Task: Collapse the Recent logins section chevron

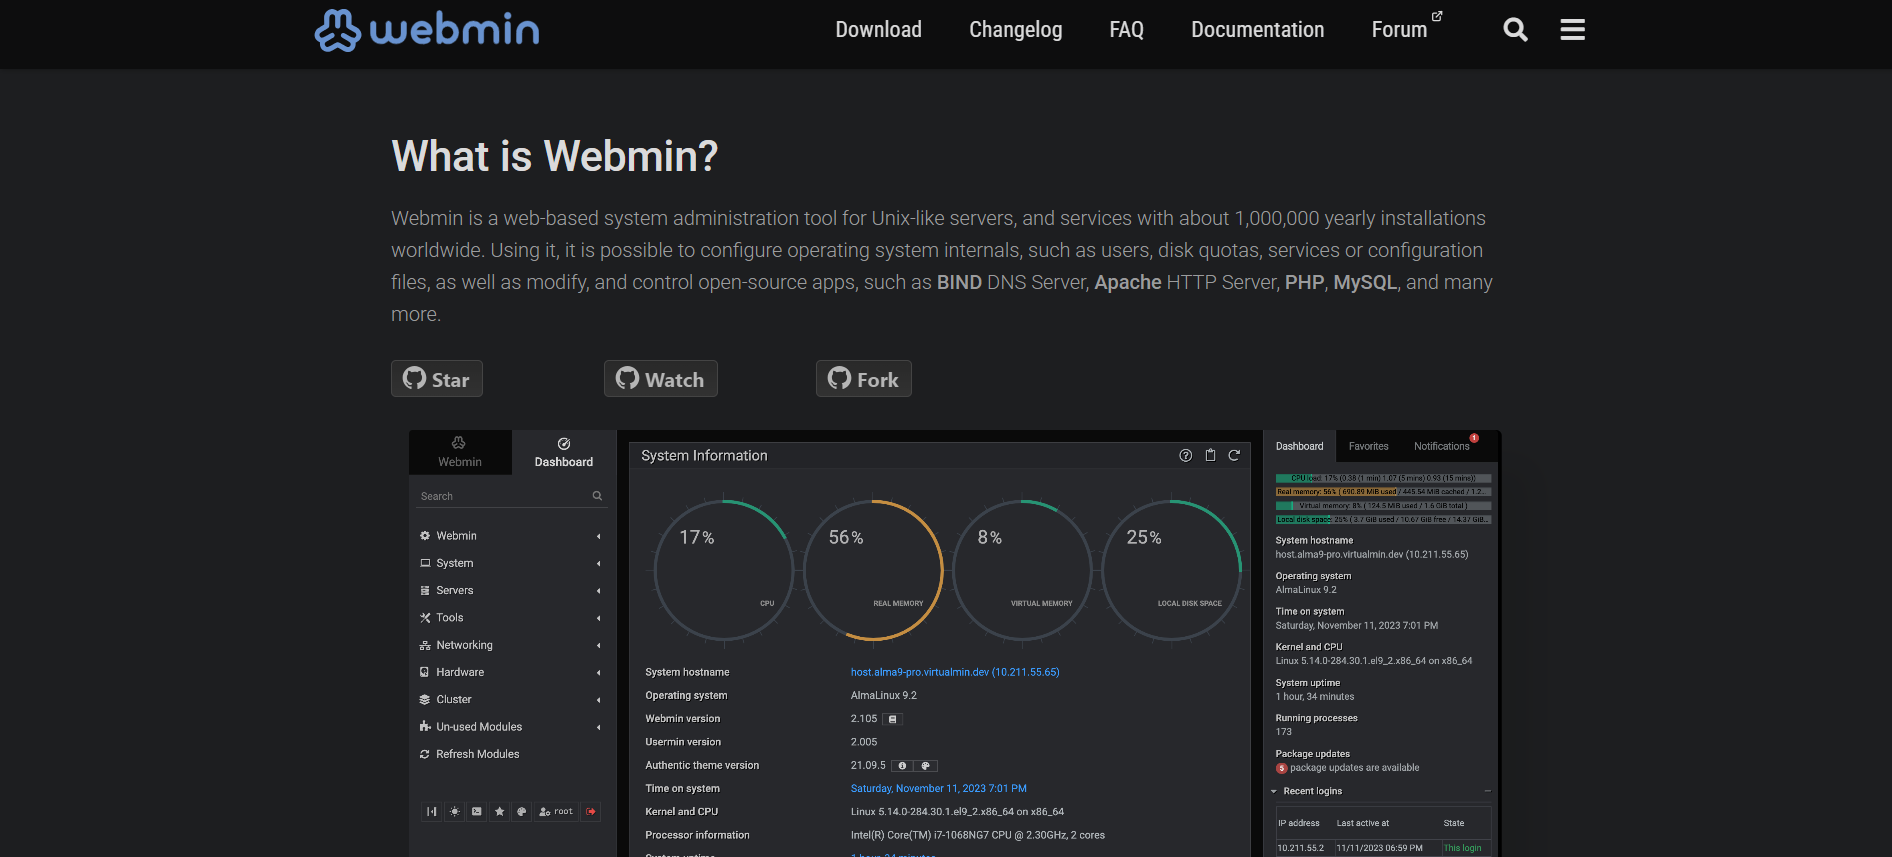Action: (x=1274, y=791)
